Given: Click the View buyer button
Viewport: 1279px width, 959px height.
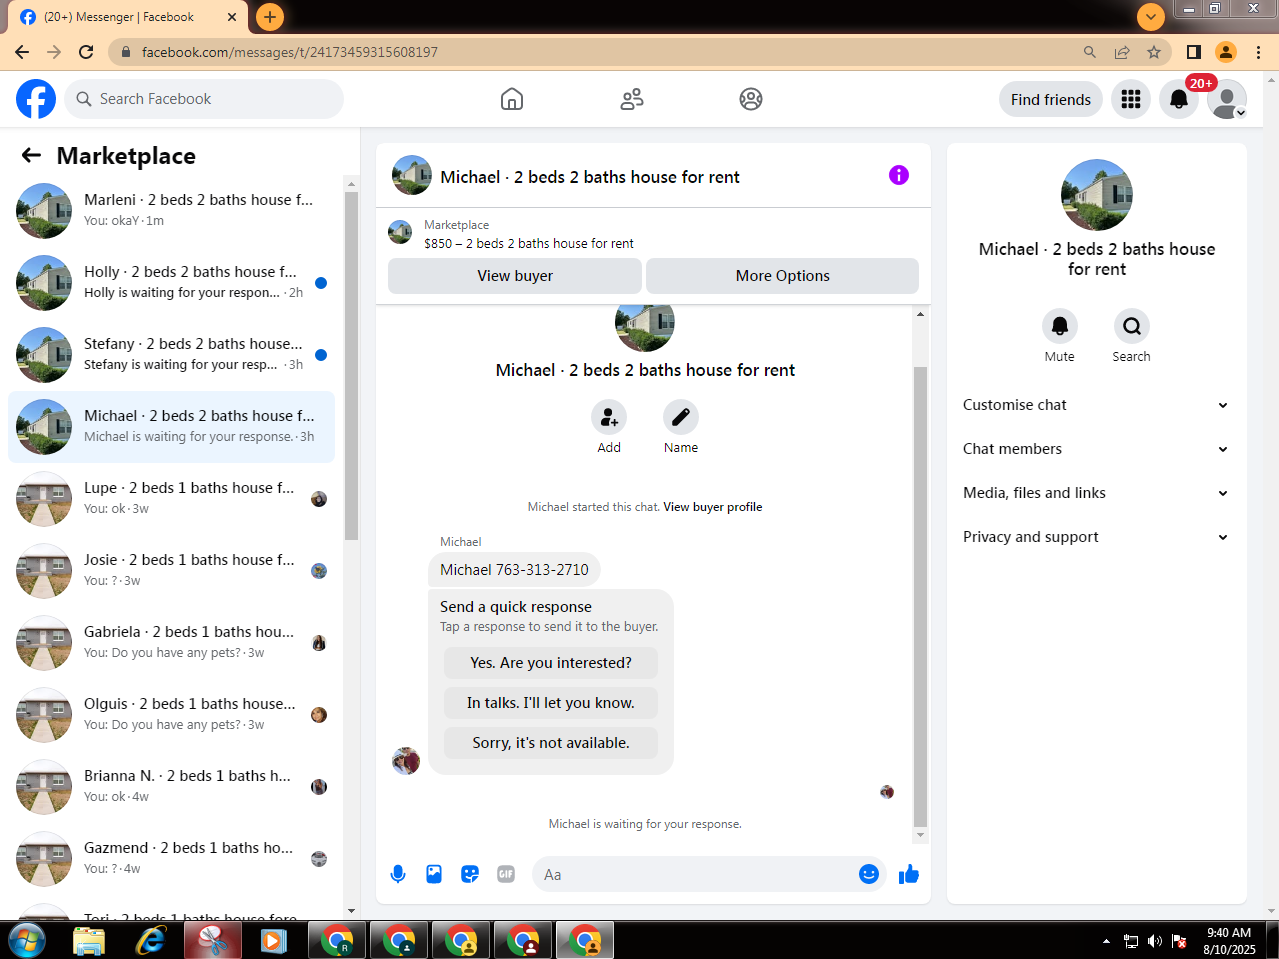Looking at the screenshot, I should (x=515, y=276).
